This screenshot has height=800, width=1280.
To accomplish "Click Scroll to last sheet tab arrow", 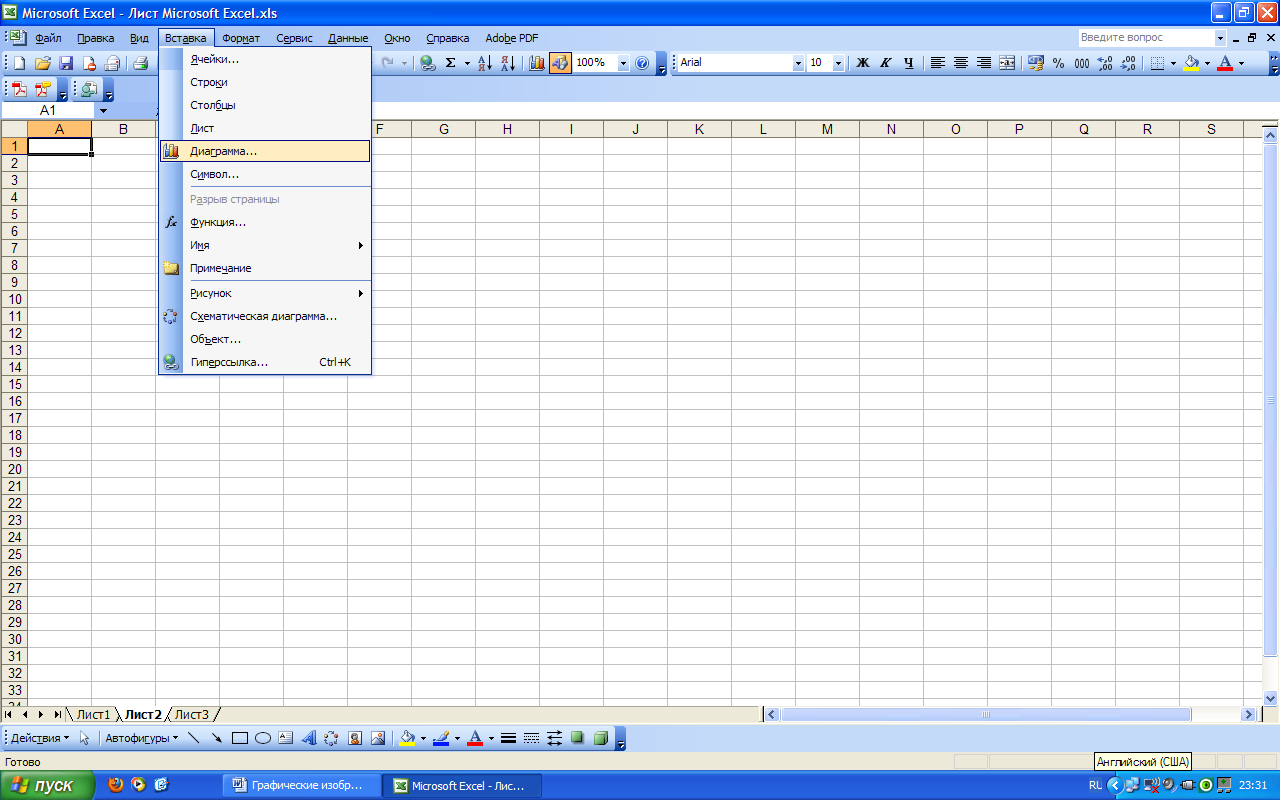I will pos(58,714).
